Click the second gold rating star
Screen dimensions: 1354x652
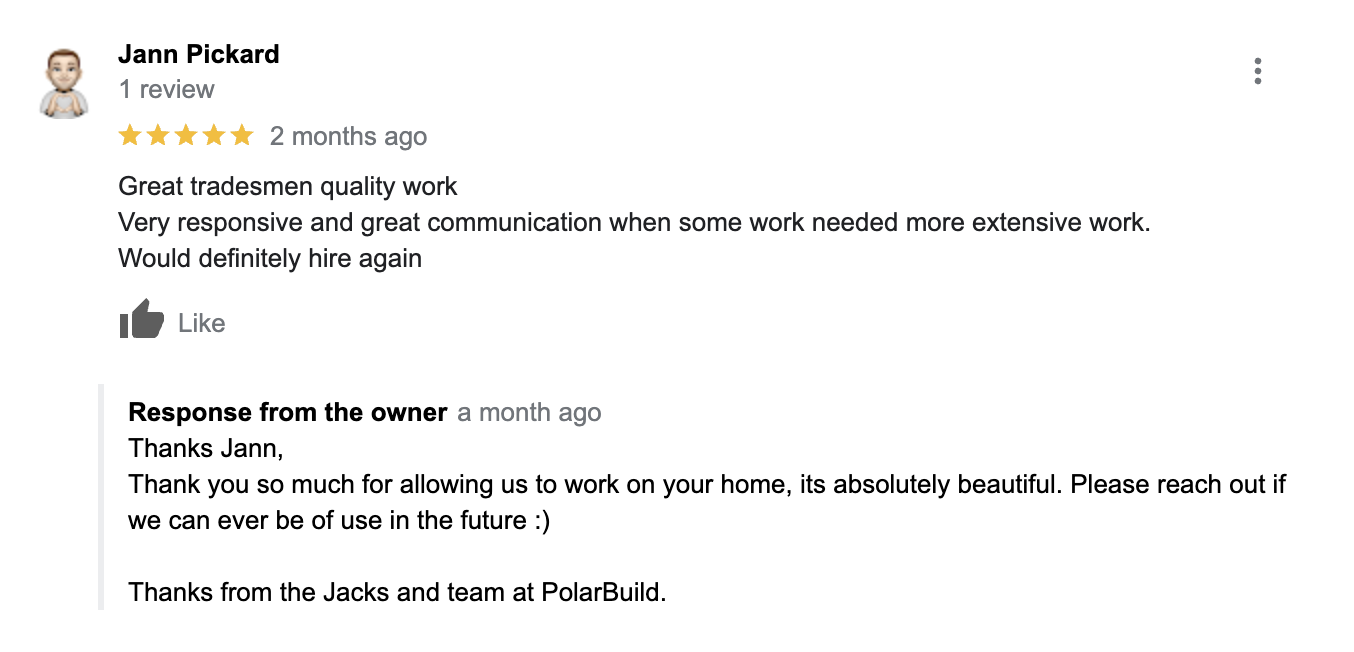158,136
